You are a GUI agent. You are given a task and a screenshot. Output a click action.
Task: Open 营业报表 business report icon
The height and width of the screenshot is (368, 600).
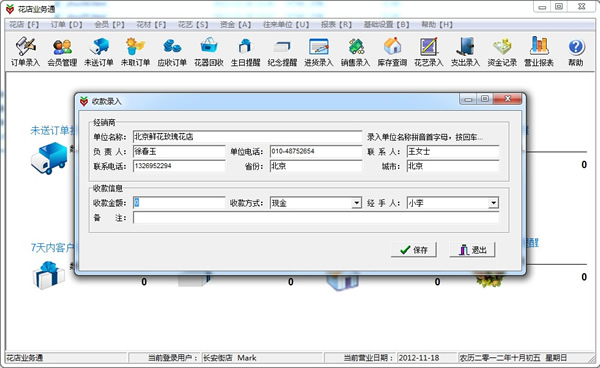click(x=539, y=52)
